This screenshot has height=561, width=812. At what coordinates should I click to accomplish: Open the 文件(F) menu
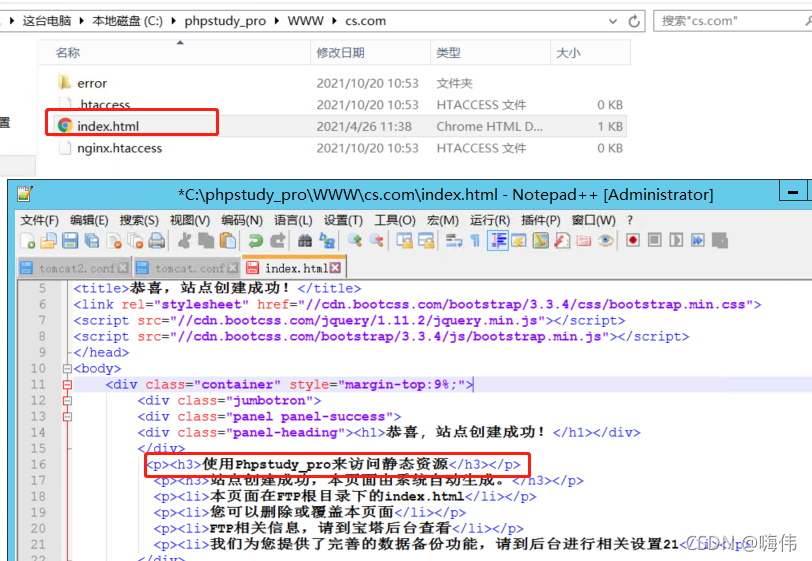click(40, 221)
